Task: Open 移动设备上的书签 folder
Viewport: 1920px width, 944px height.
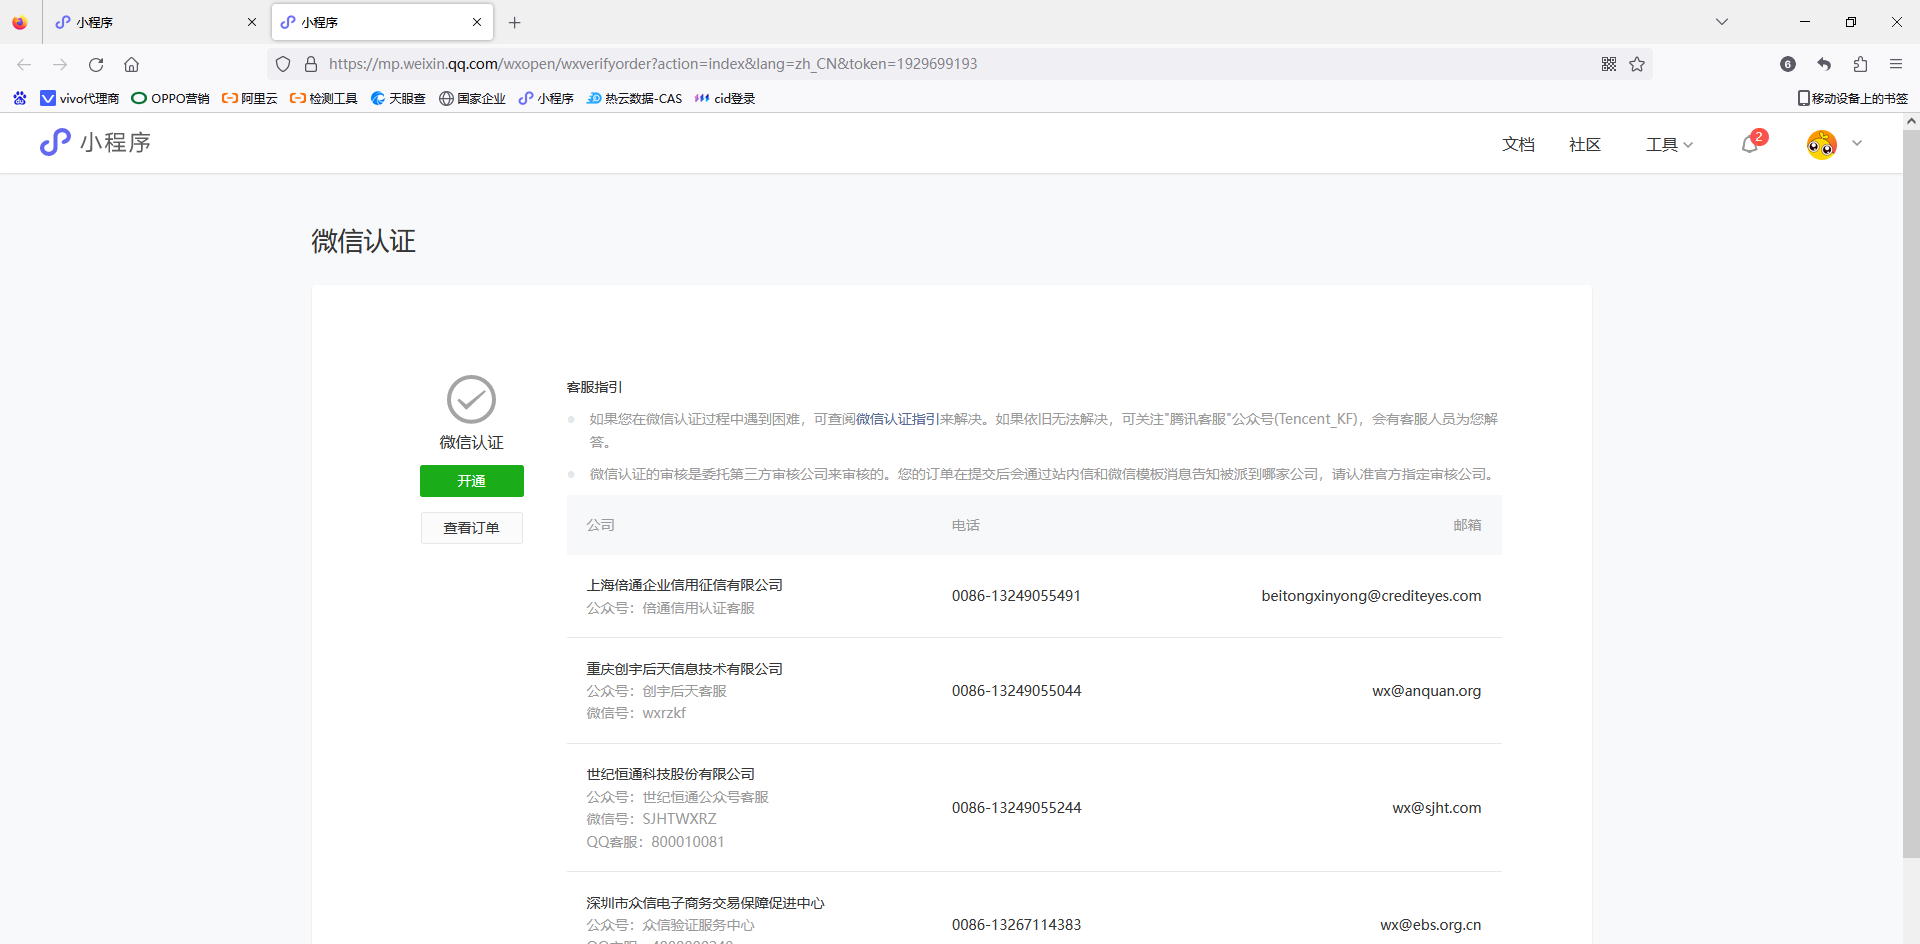Action: pos(1853,98)
